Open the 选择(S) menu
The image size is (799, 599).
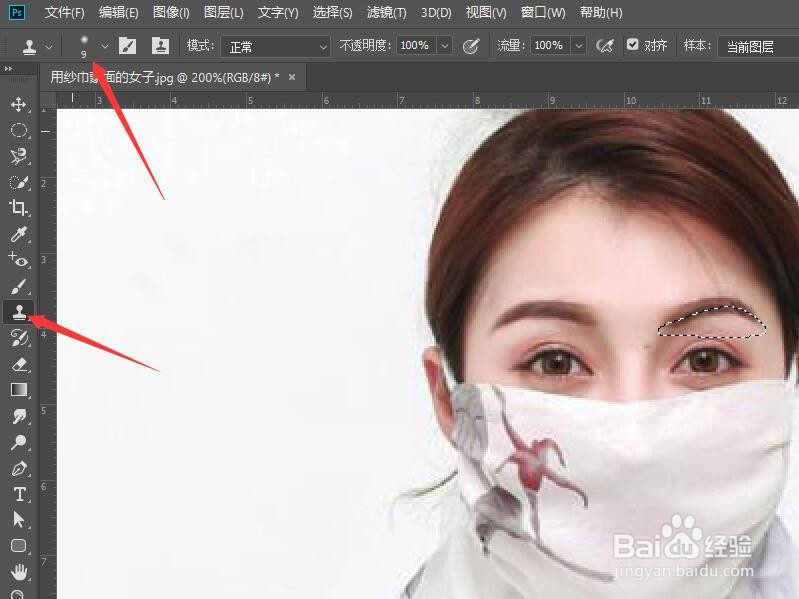click(333, 13)
